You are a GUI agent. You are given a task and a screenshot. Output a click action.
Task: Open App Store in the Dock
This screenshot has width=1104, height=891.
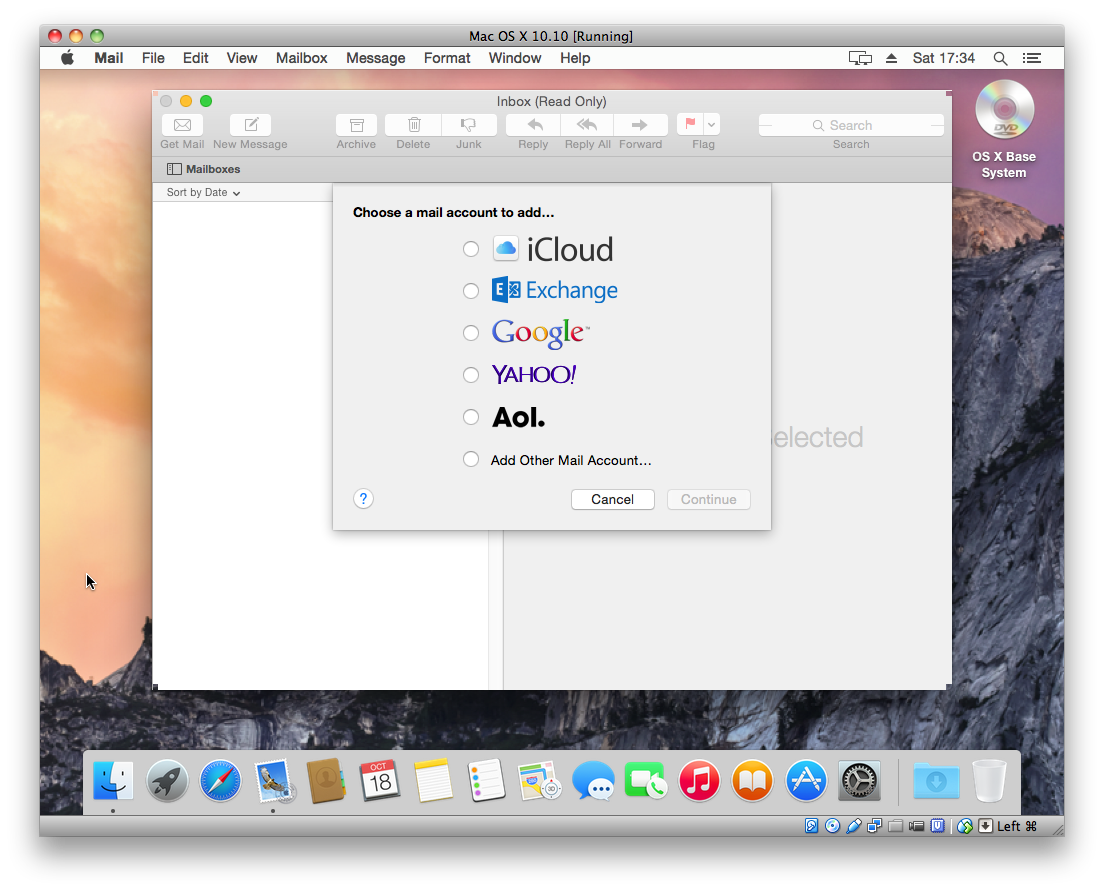[x=805, y=780]
